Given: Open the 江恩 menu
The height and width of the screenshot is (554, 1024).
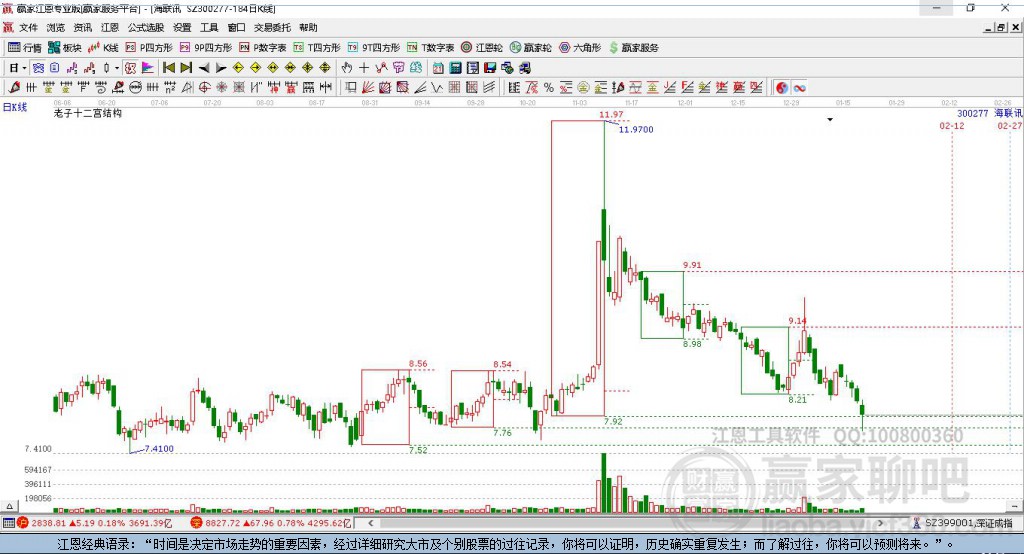Looking at the screenshot, I should [x=110, y=27].
